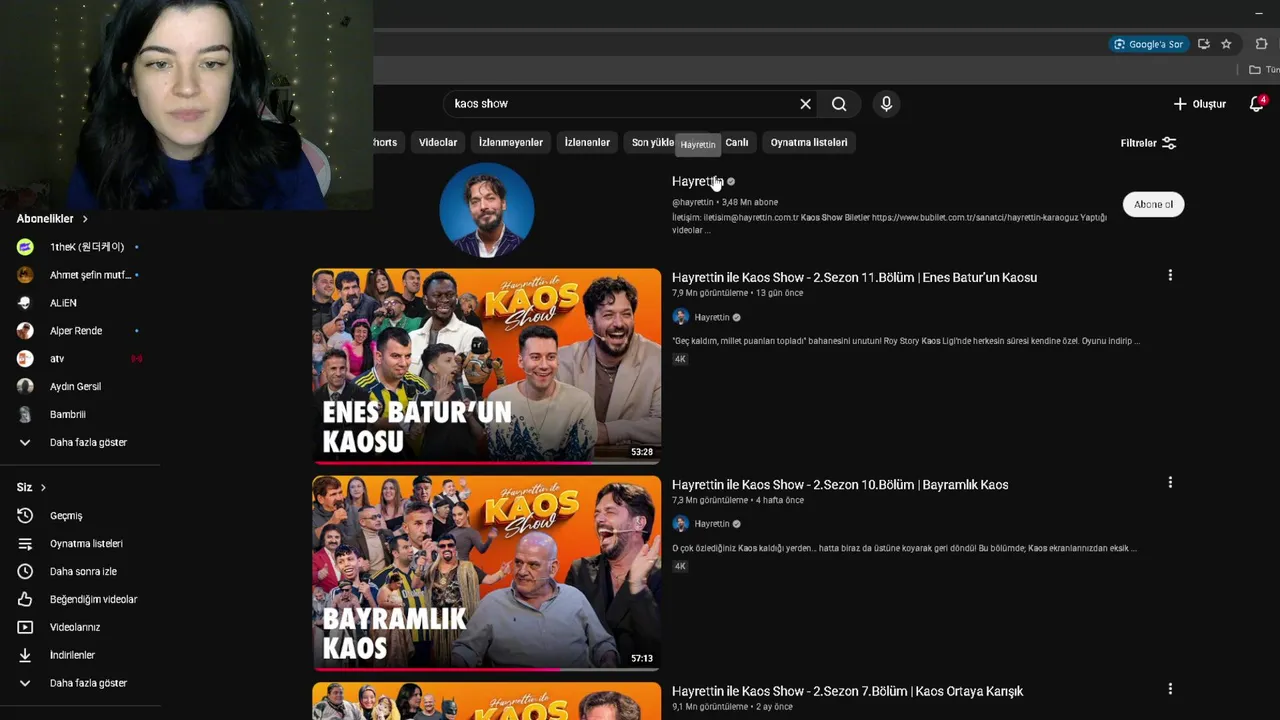Start voice search with the microphone
1280x720 pixels.
tap(886, 104)
